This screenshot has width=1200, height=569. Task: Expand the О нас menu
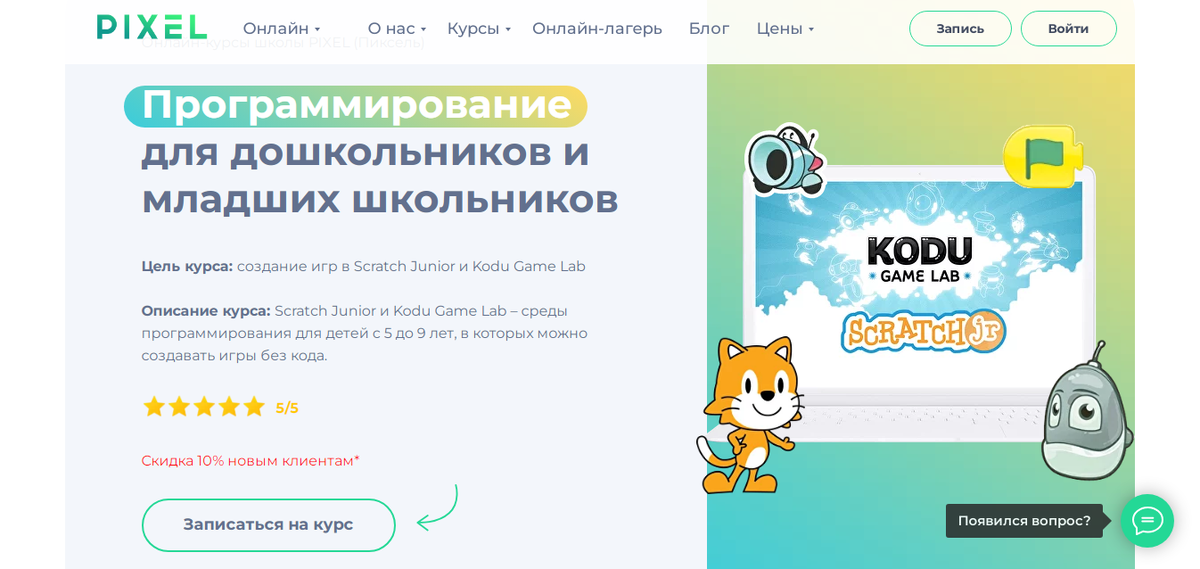397,29
